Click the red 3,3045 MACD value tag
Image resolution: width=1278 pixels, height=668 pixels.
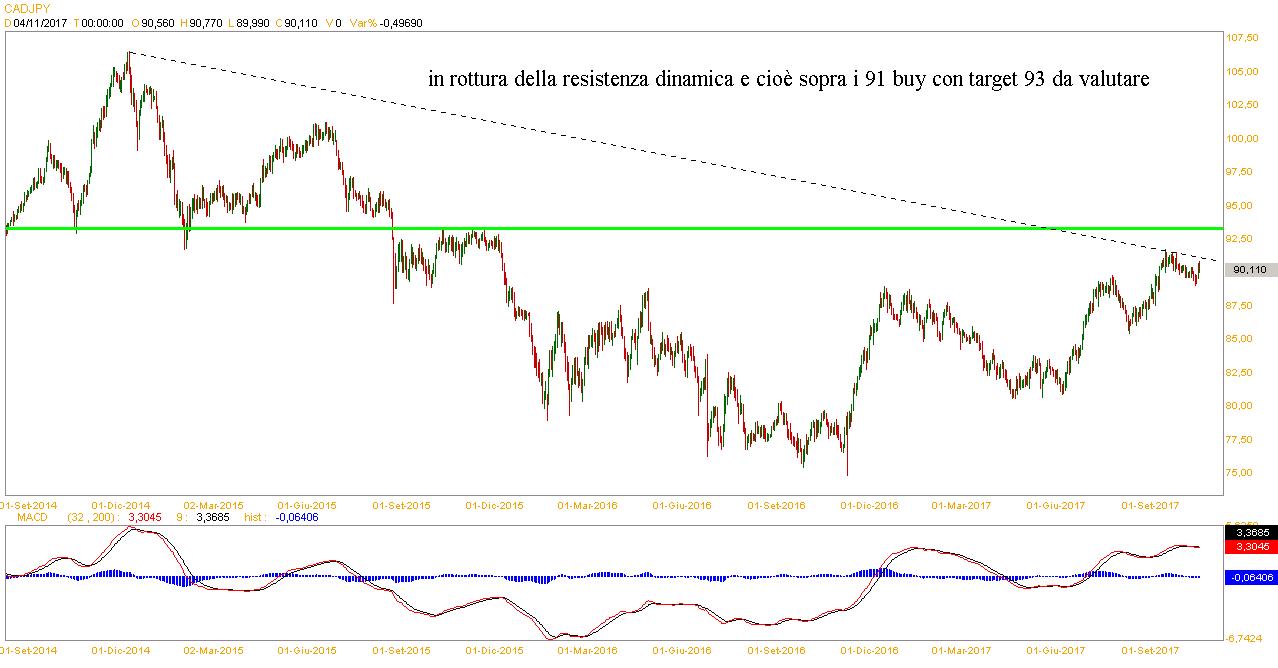click(1249, 547)
